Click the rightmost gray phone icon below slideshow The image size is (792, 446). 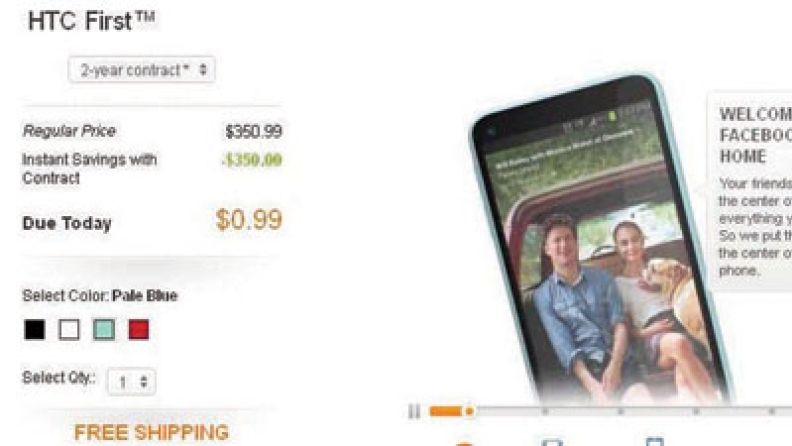(x=655, y=442)
